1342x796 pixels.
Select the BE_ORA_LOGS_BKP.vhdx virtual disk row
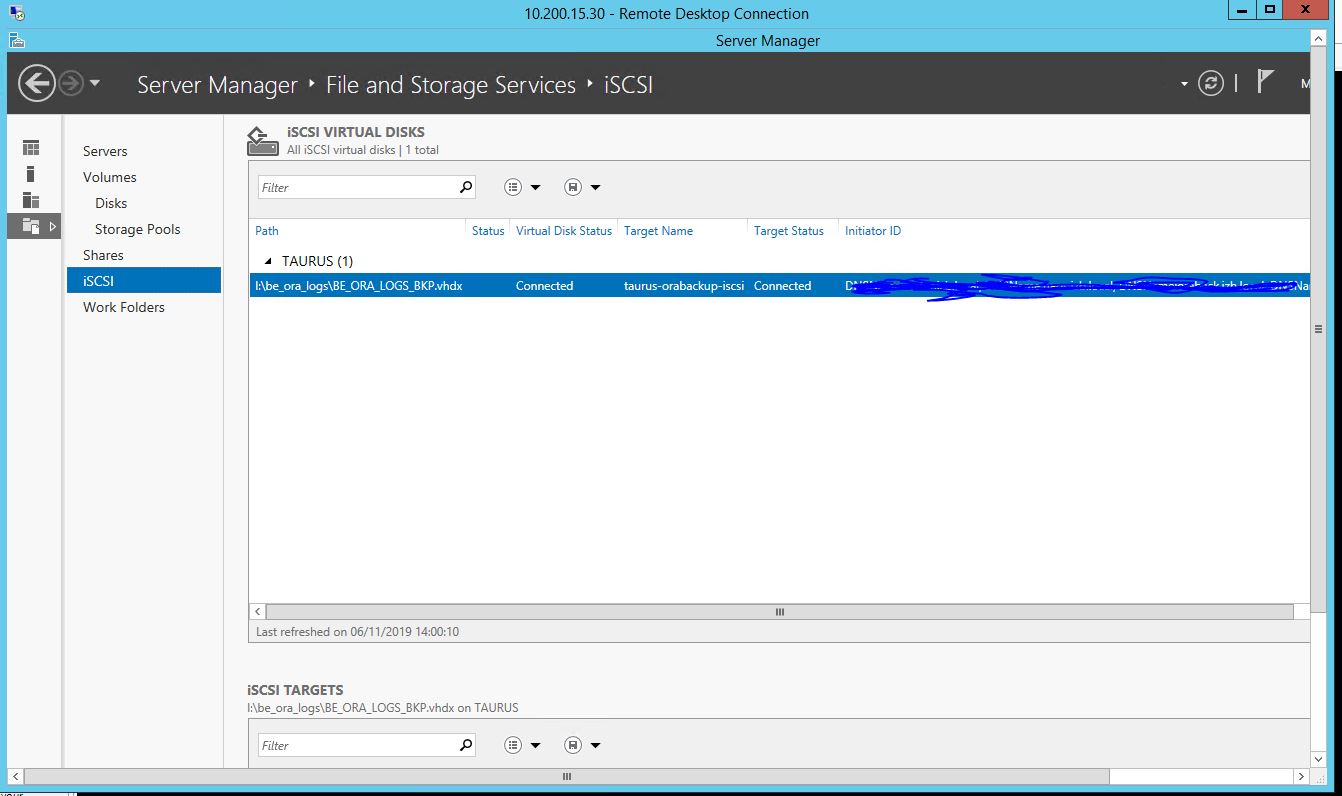click(x=779, y=286)
